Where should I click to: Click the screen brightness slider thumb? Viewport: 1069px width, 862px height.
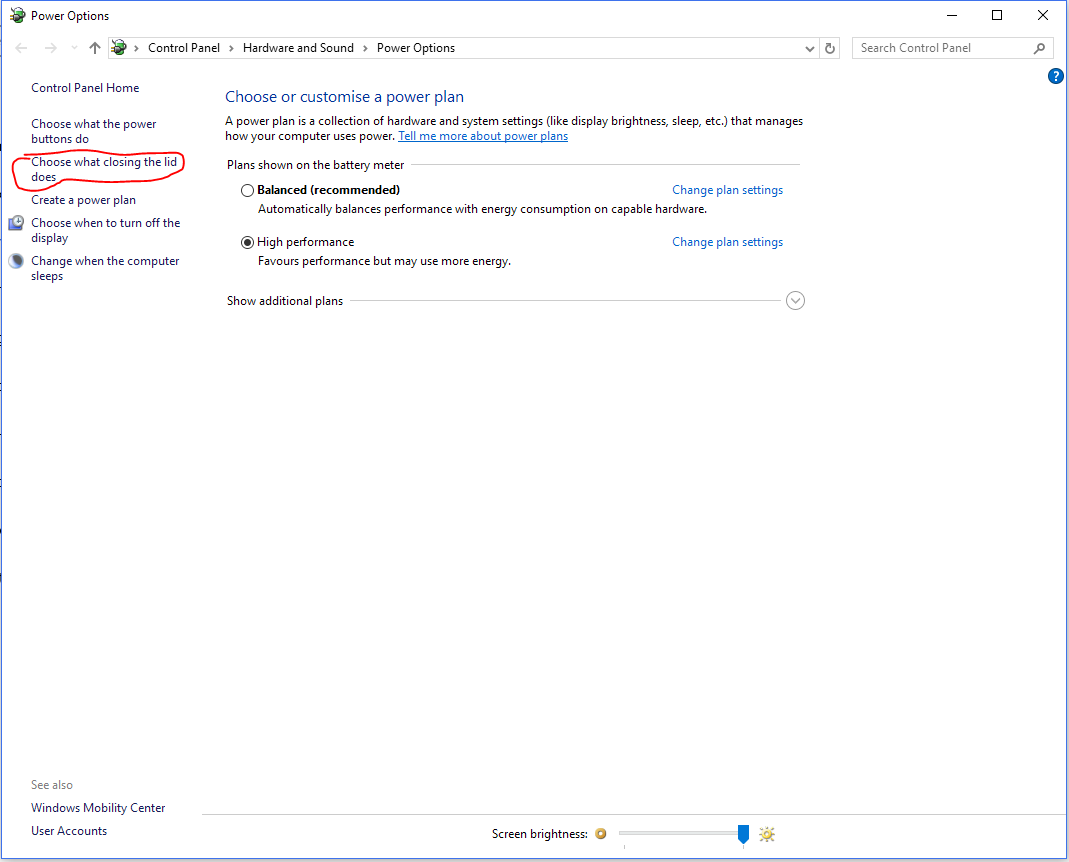(x=743, y=834)
